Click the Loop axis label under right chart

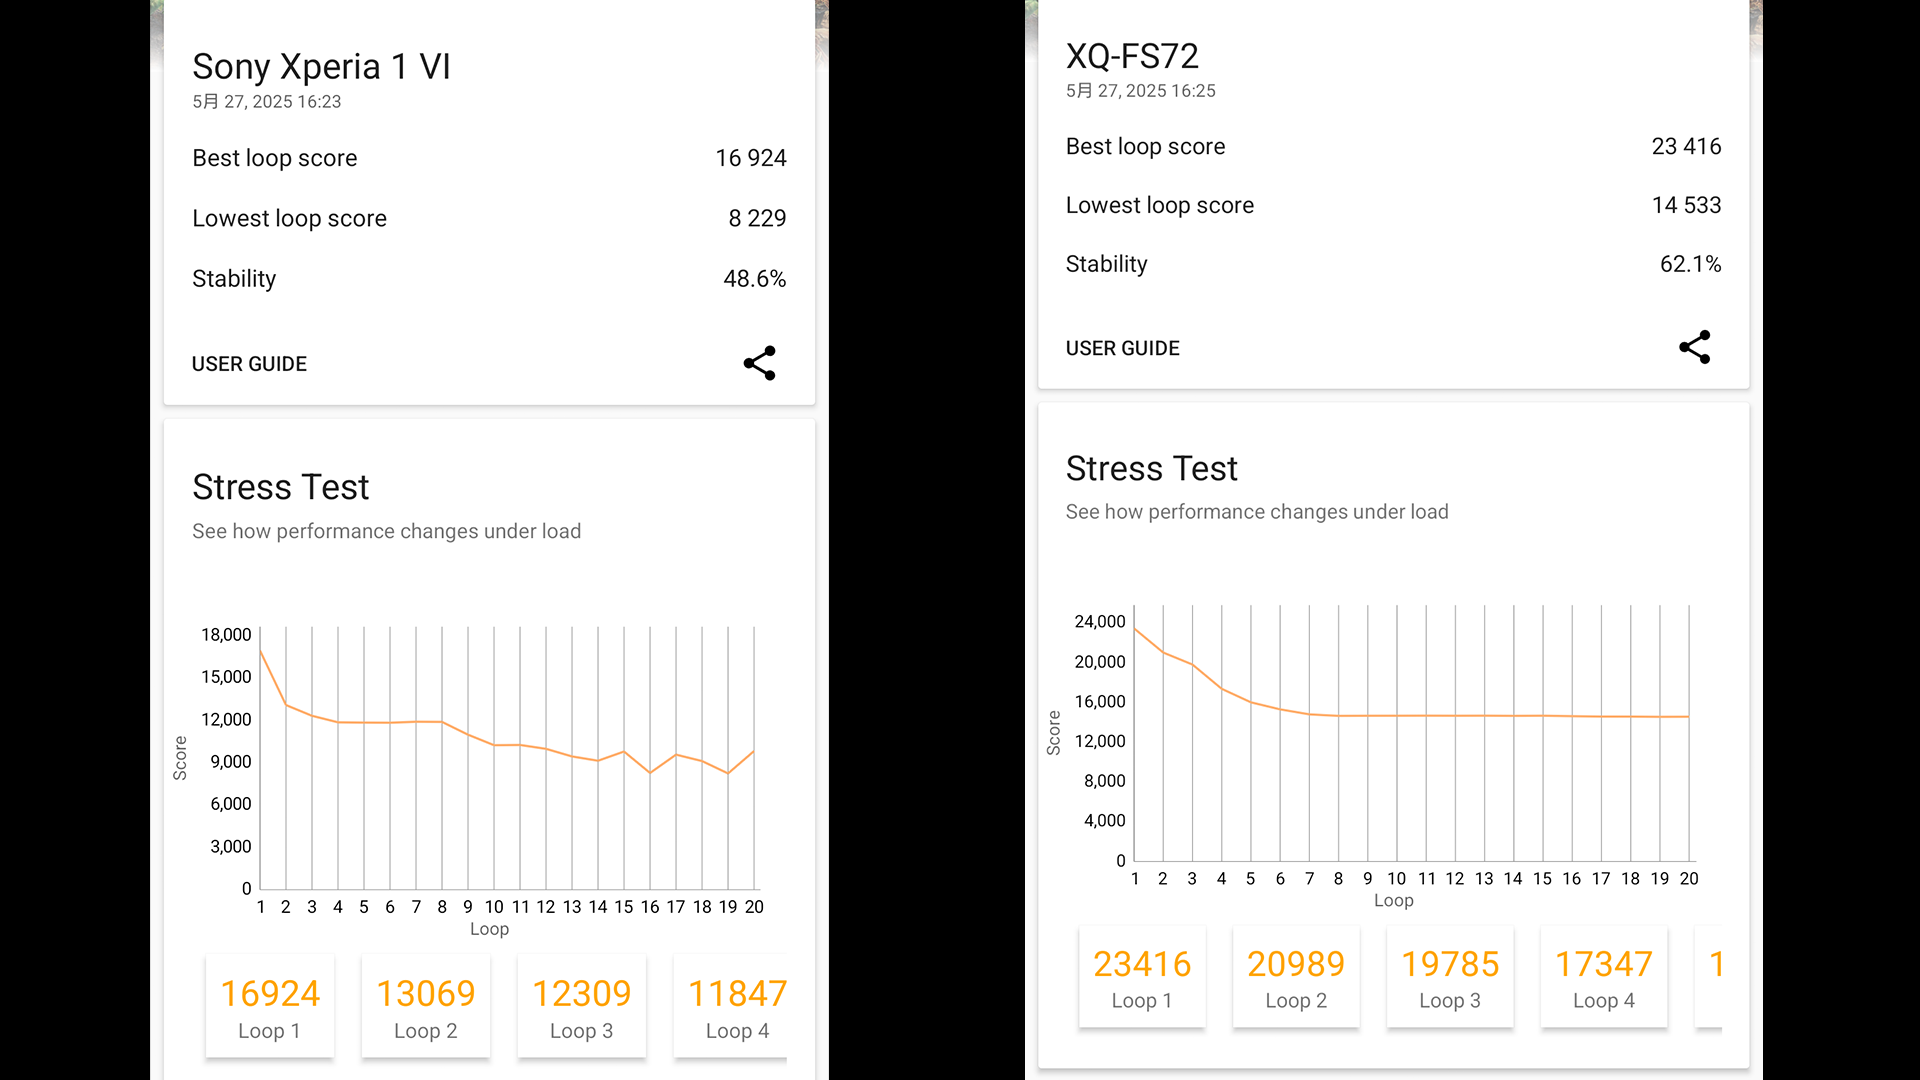tap(1393, 901)
